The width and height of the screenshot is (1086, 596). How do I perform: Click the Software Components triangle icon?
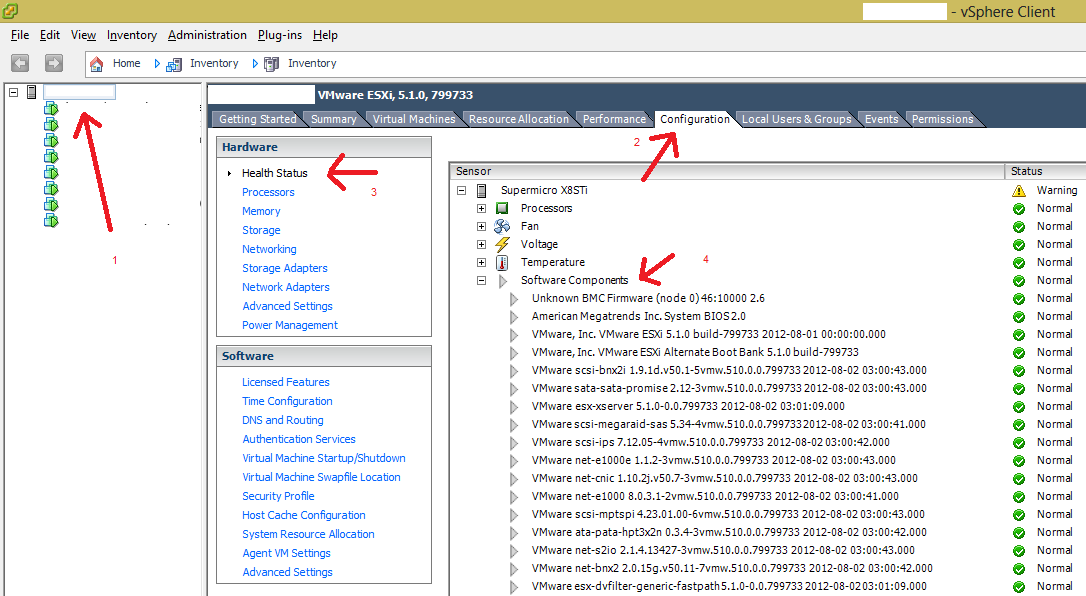click(503, 280)
